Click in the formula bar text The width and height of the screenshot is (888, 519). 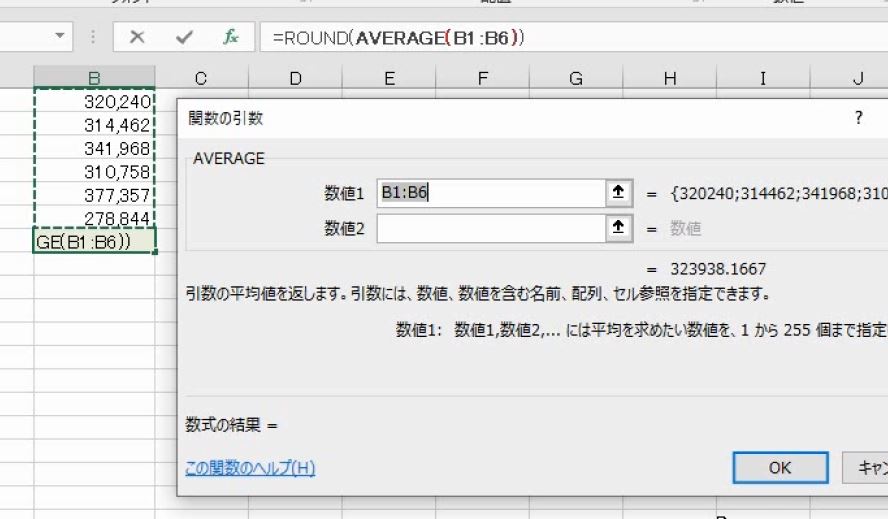pos(398,38)
